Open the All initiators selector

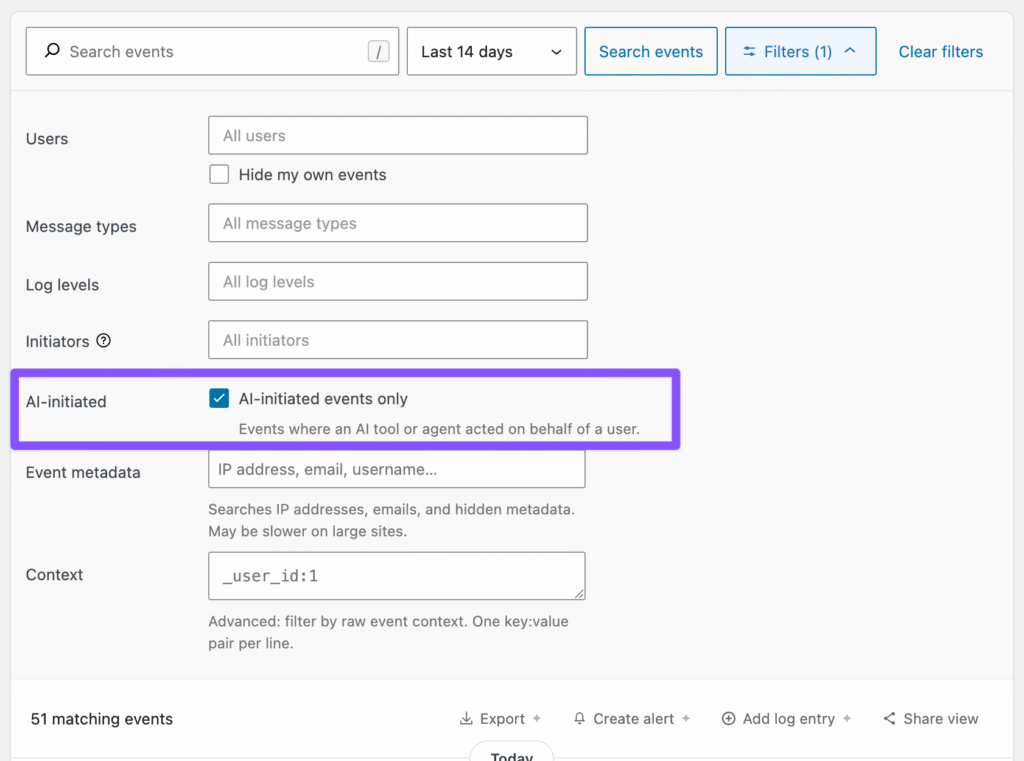pos(398,340)
